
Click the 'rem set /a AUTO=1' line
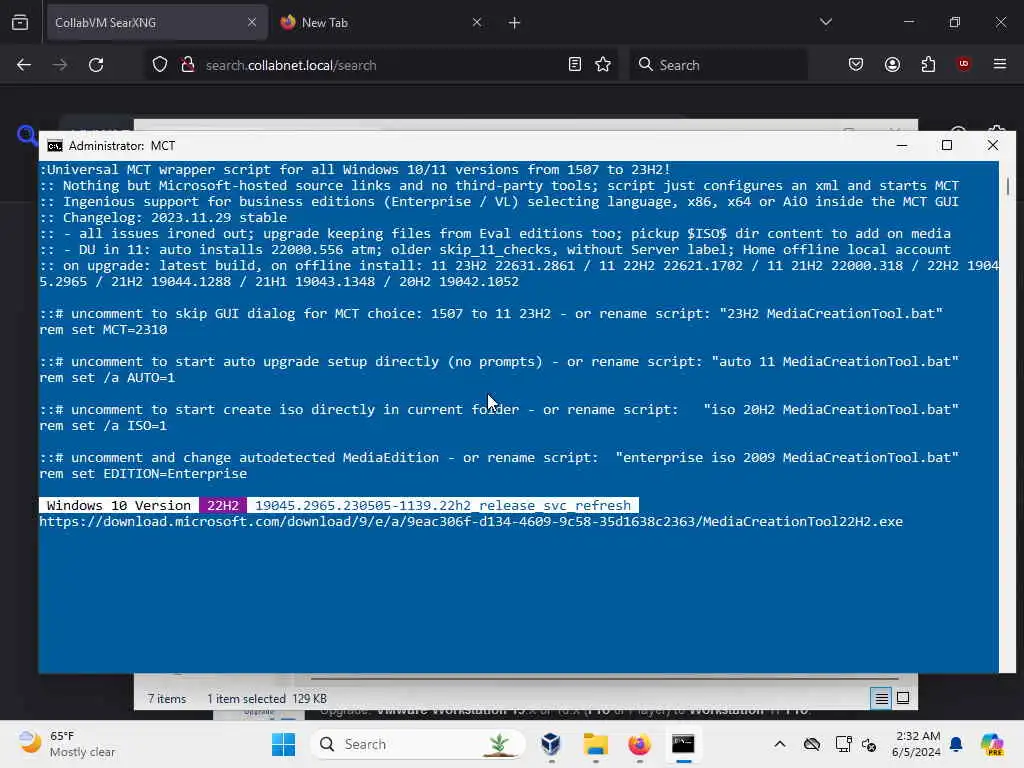(x=107, y=377)
